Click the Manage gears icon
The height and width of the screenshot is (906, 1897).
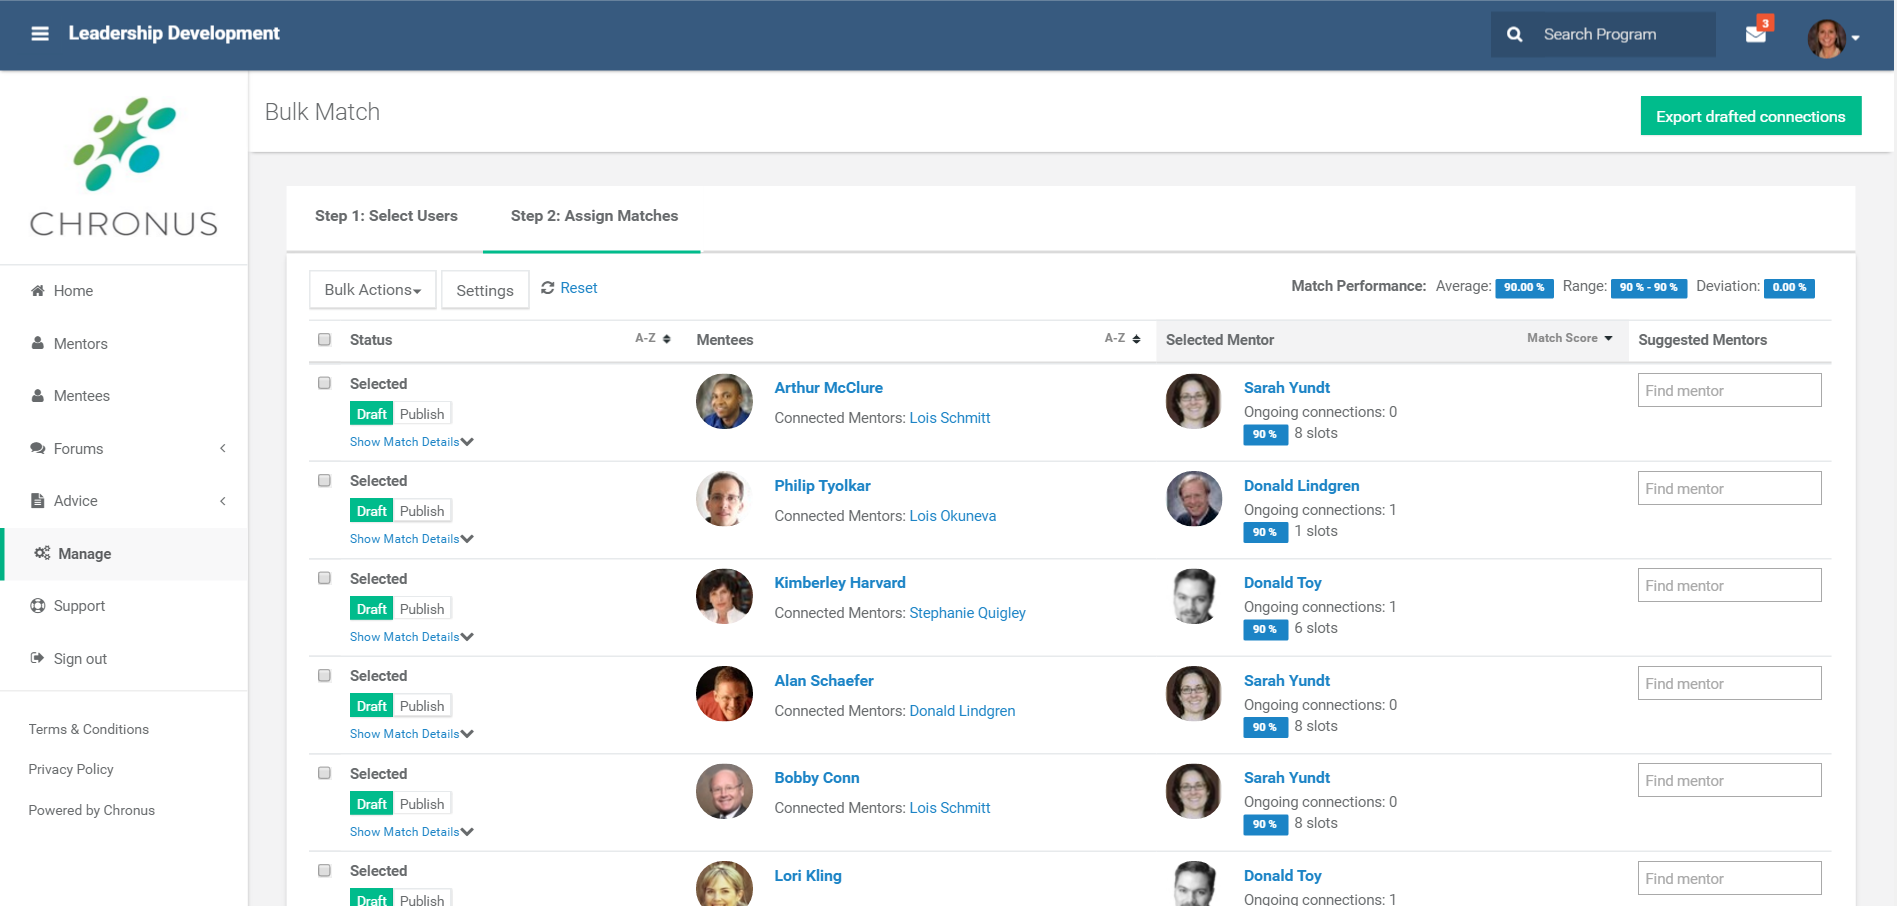coord(42,553)
